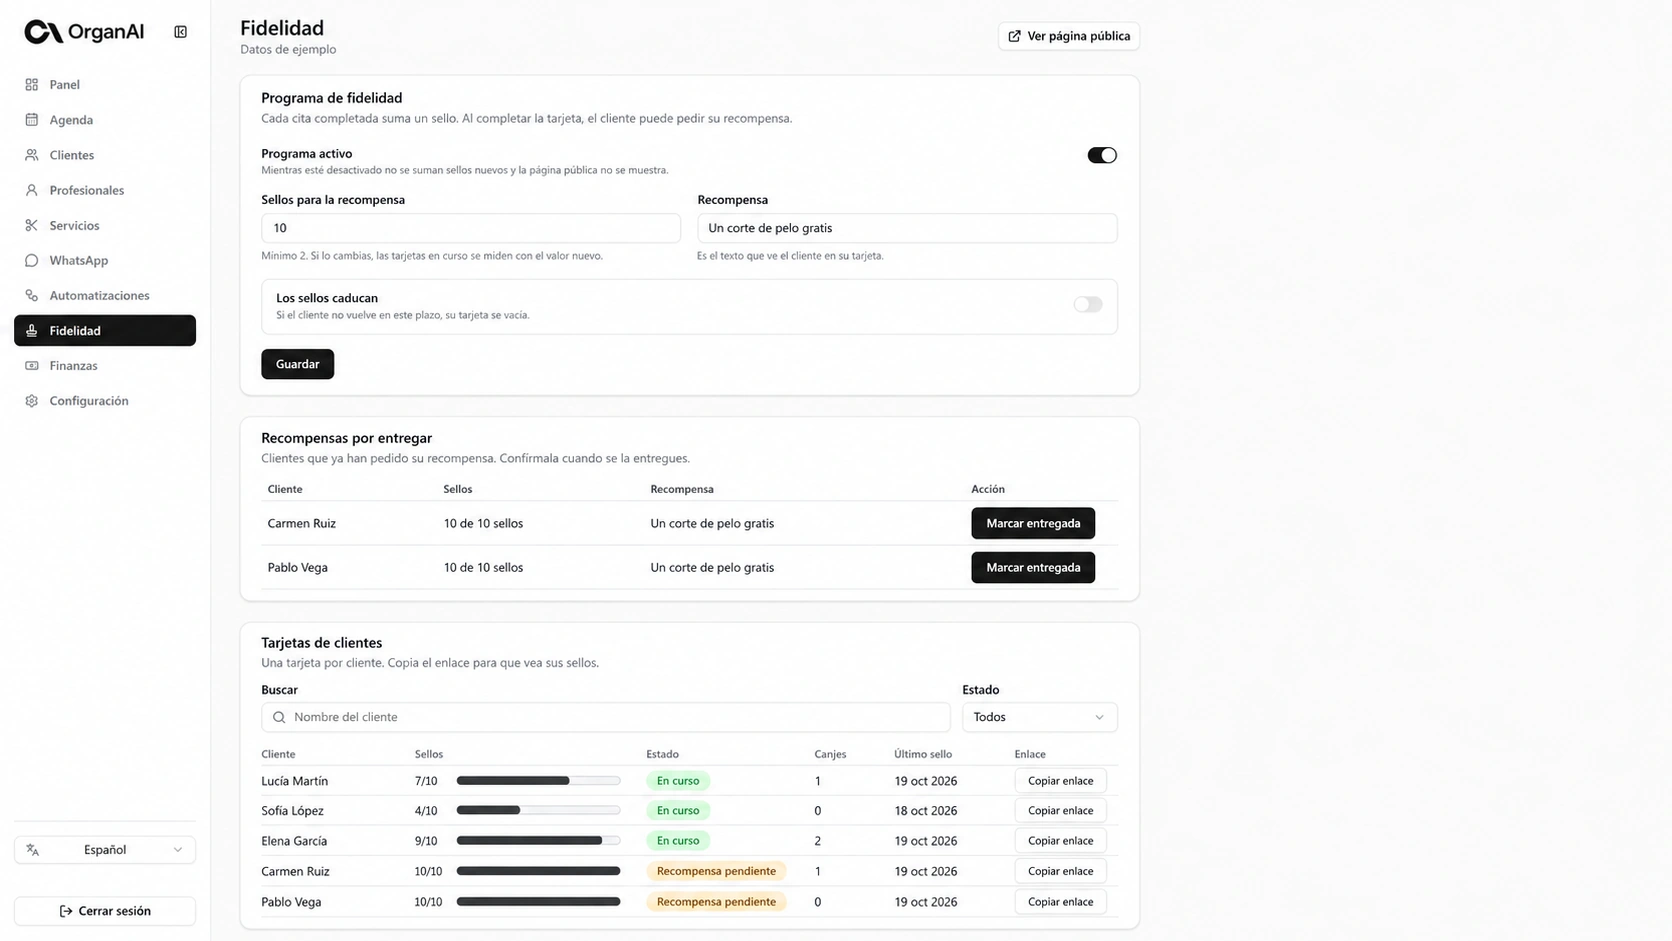Focus the Nombre del cliente search box
This screenshot has height=941, width=1672.
click(x=606, y=717)
